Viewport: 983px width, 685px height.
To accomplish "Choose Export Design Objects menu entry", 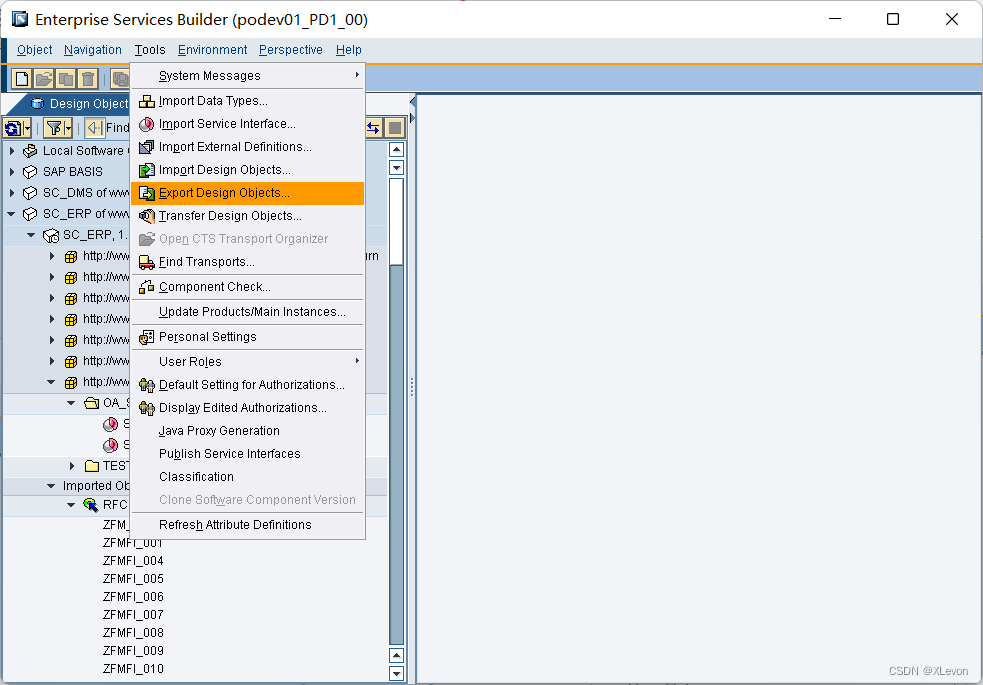I will (248, 193).
